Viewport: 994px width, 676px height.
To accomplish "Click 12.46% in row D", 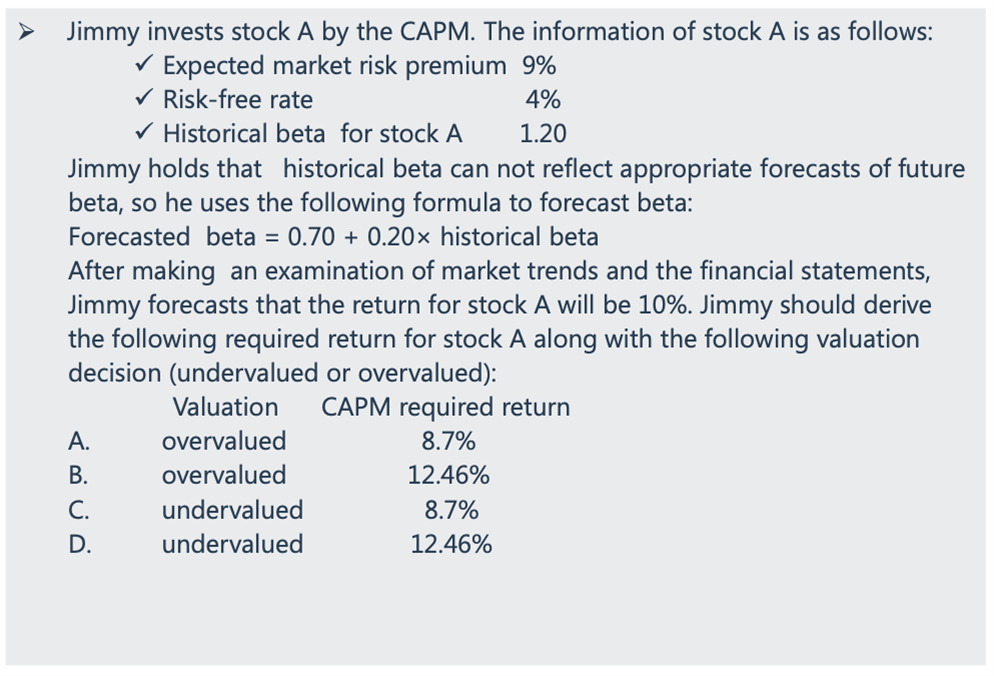I will point(451,544).
